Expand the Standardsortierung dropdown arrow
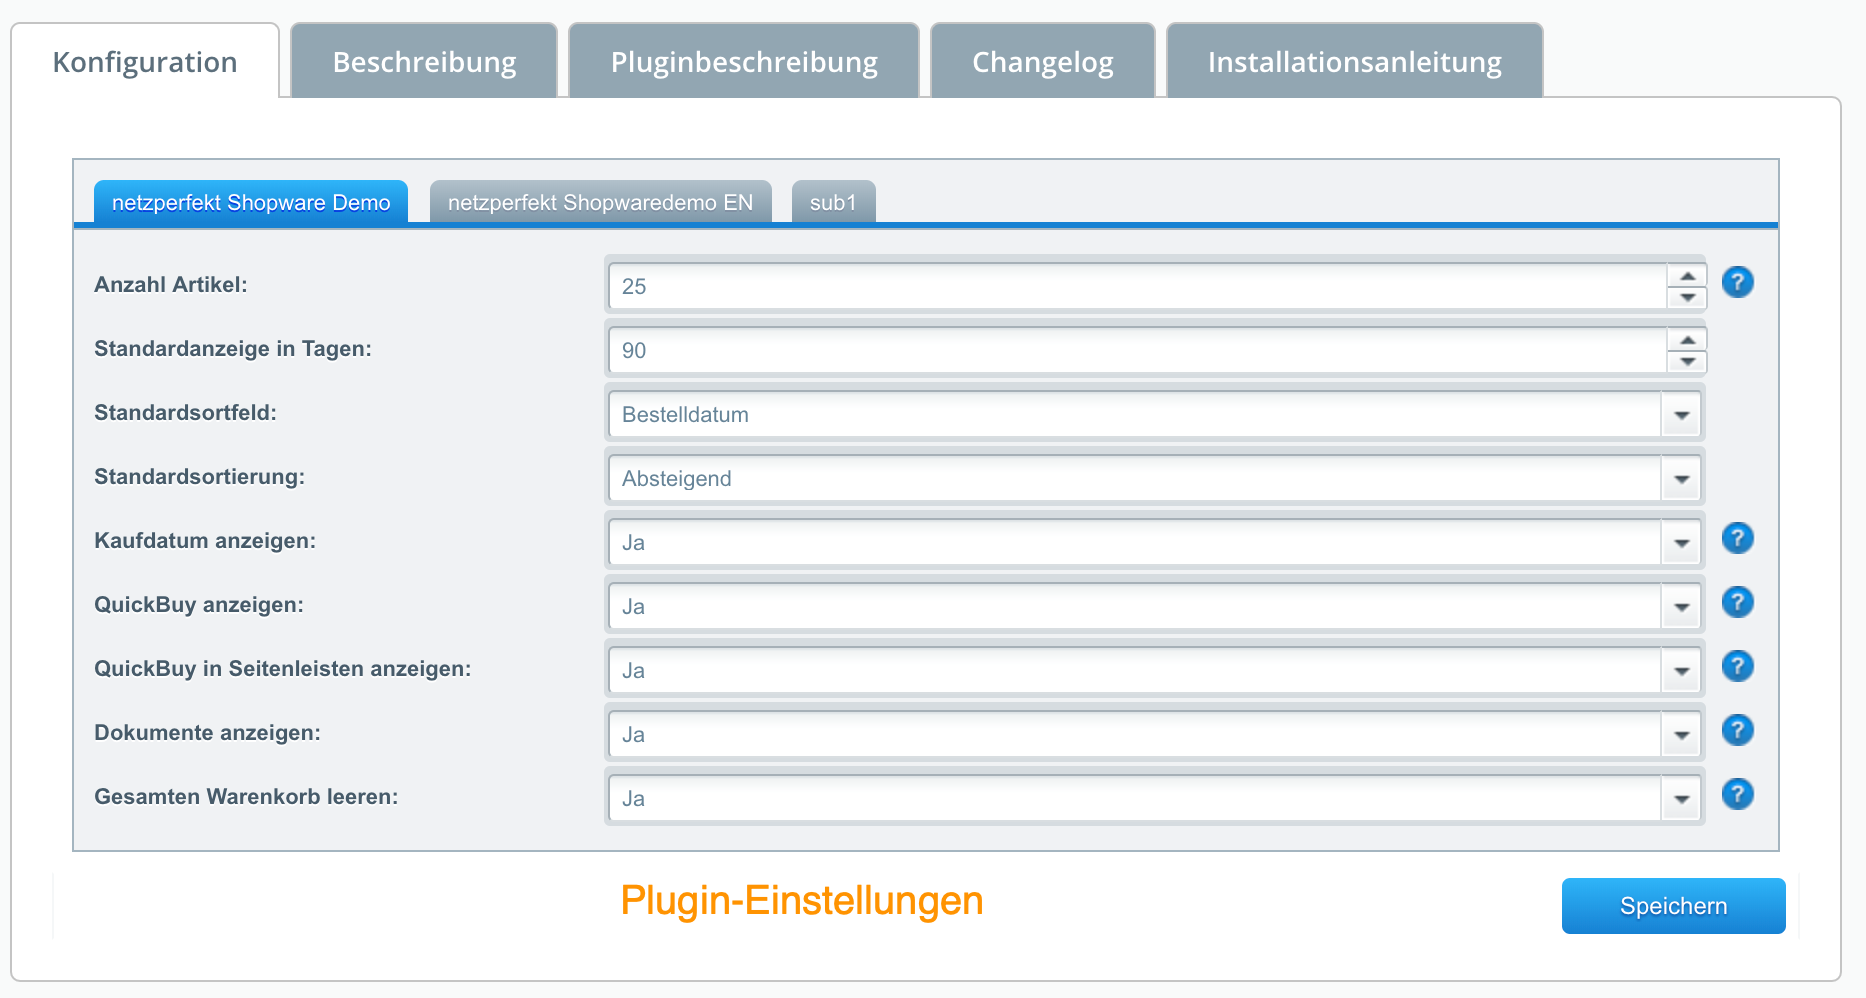 [x=1681, y=478]
